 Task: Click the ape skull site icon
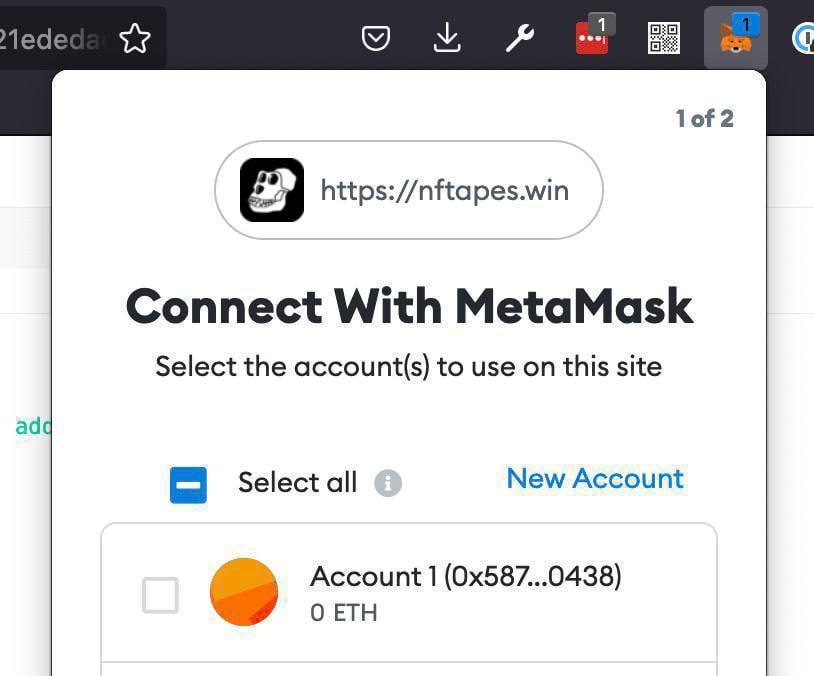point(272,190)
